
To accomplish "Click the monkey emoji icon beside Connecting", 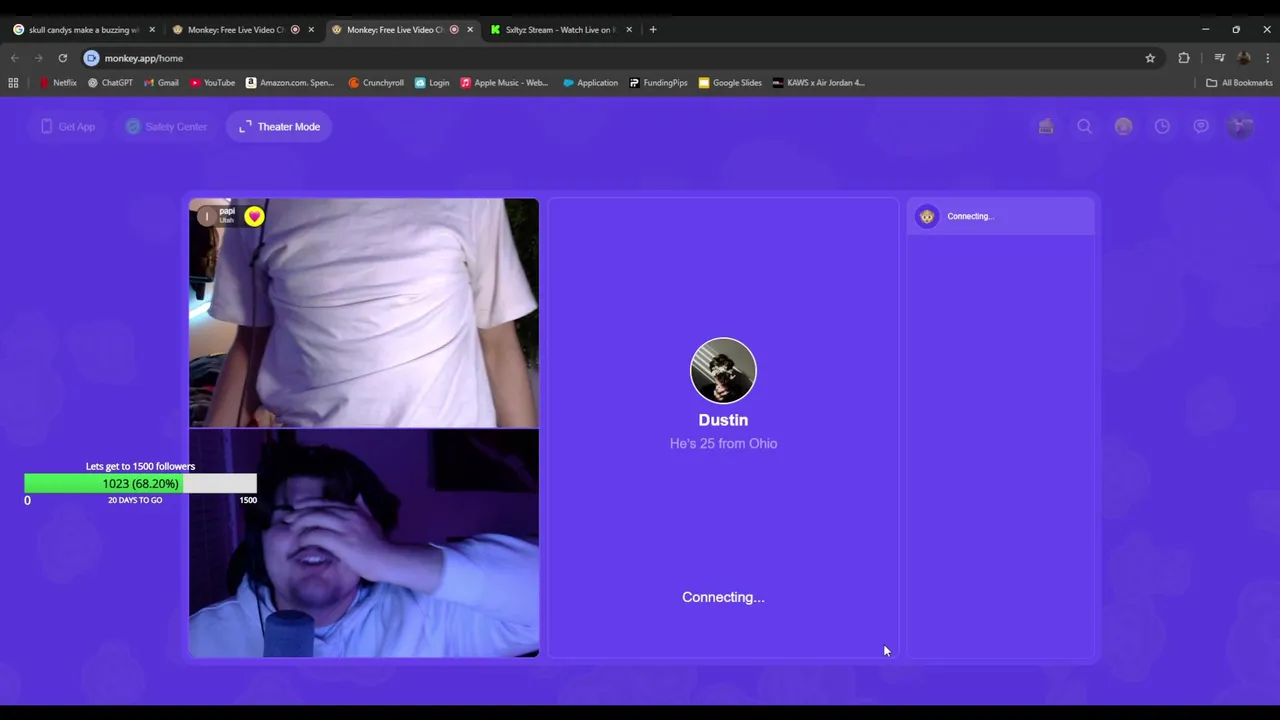I will 927,216.
